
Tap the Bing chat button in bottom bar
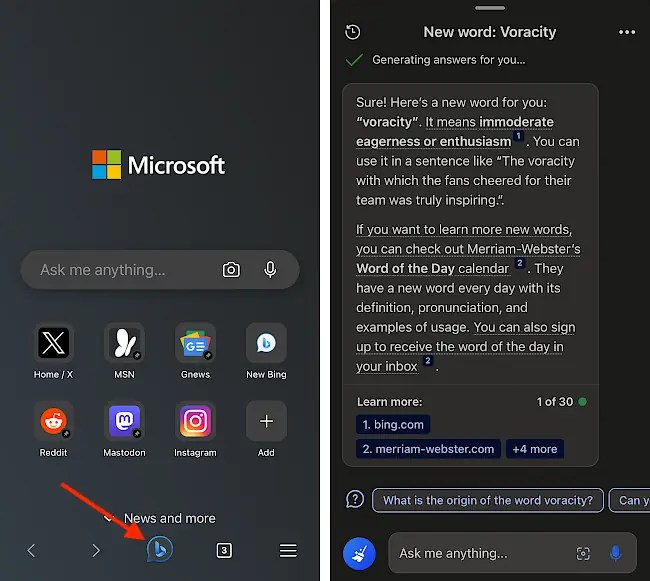click(x=160, y=550)
